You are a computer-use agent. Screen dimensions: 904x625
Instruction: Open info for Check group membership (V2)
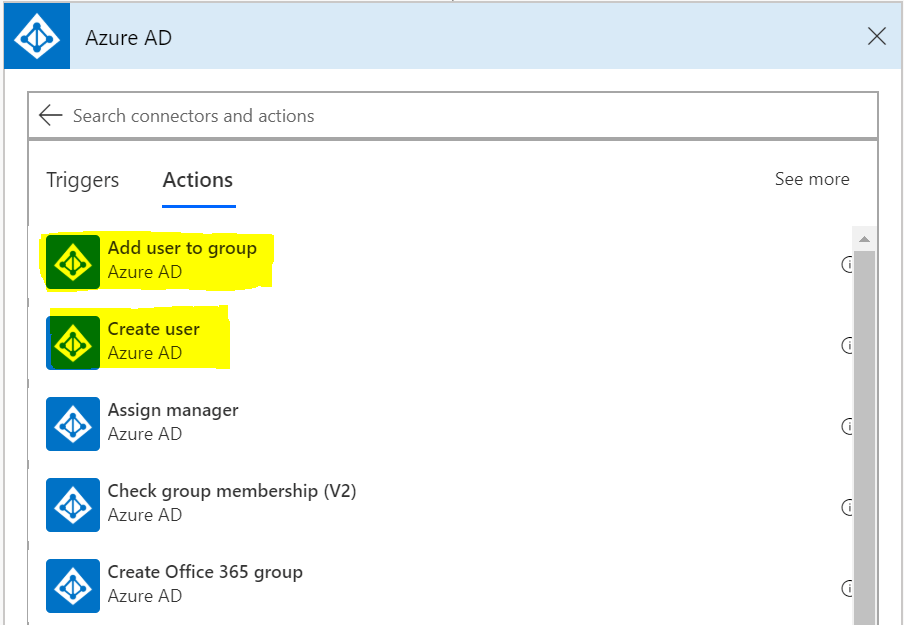pos(847,507)
